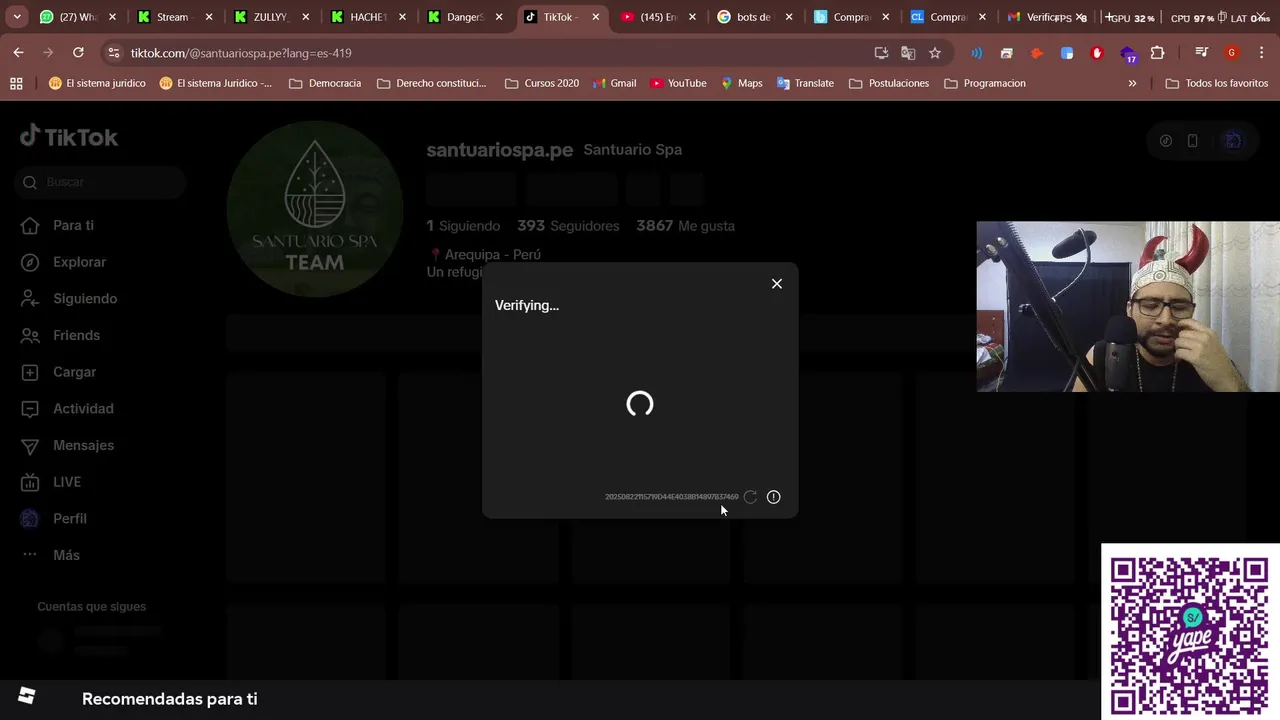
Task: Open the report problem icon in Verifying dialog
Action: point(773,497)
